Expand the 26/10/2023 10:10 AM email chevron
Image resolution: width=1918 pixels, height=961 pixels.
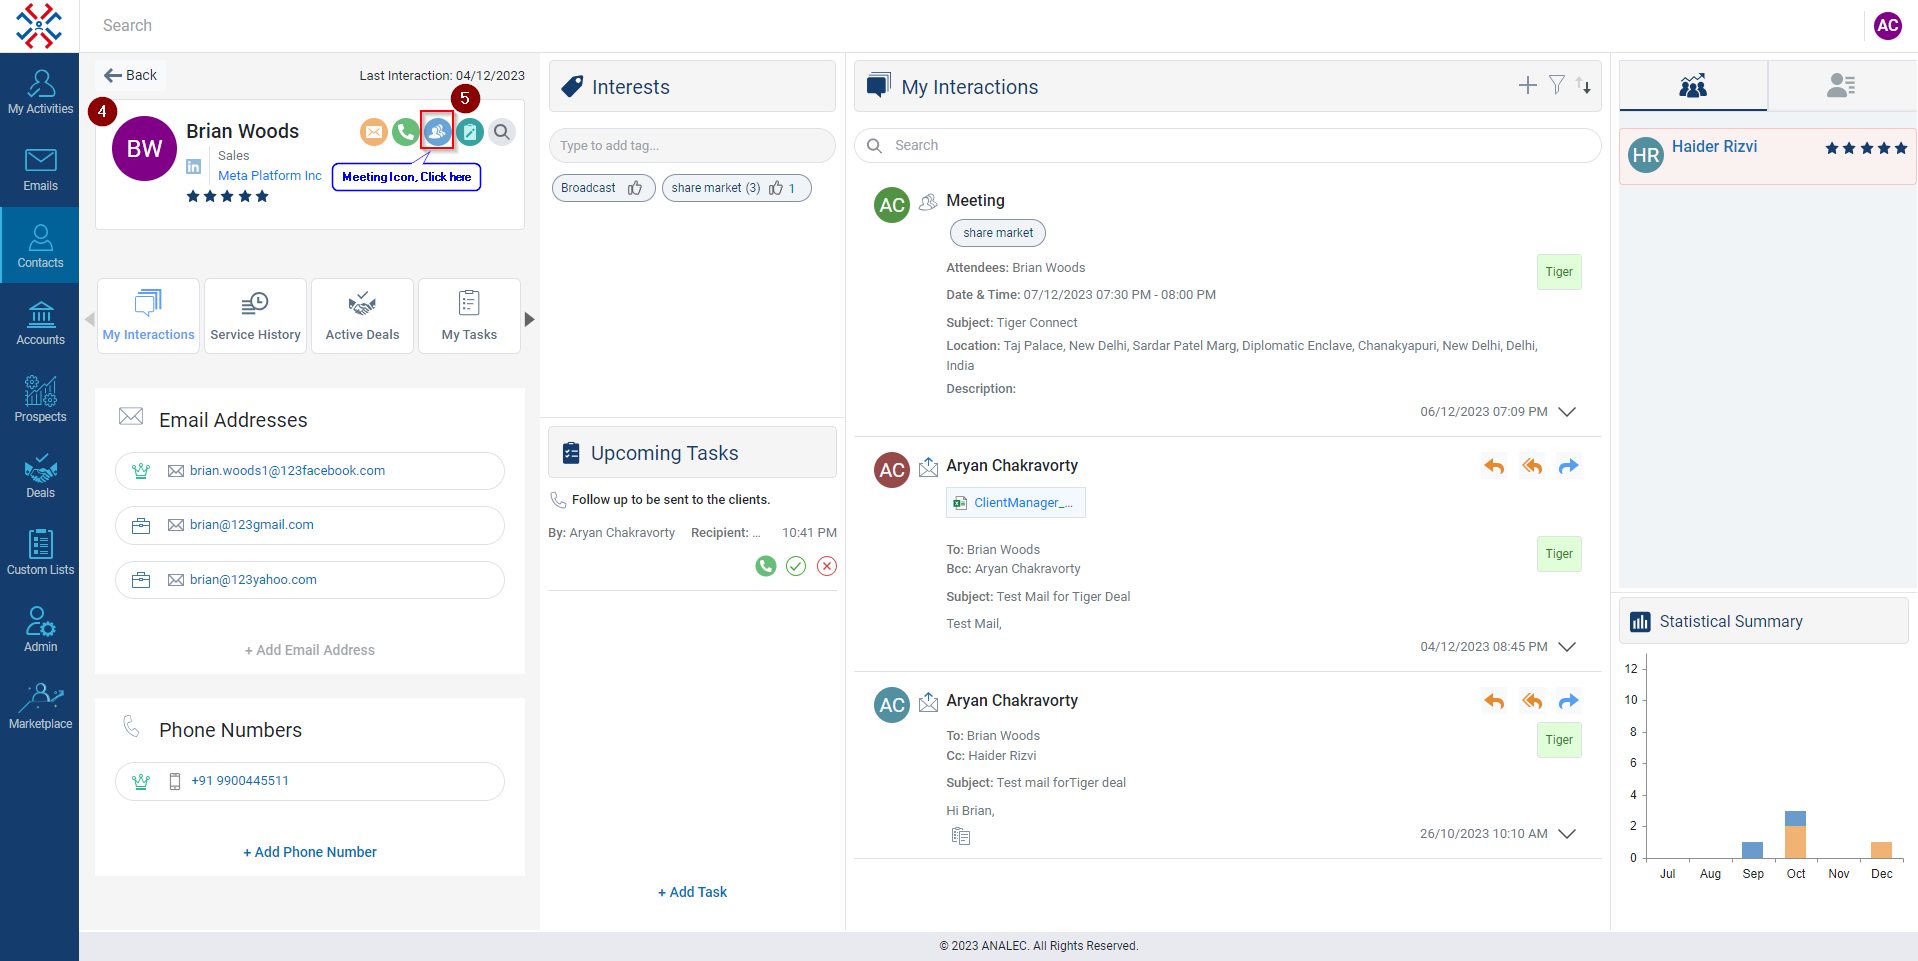click(1567, 834)
